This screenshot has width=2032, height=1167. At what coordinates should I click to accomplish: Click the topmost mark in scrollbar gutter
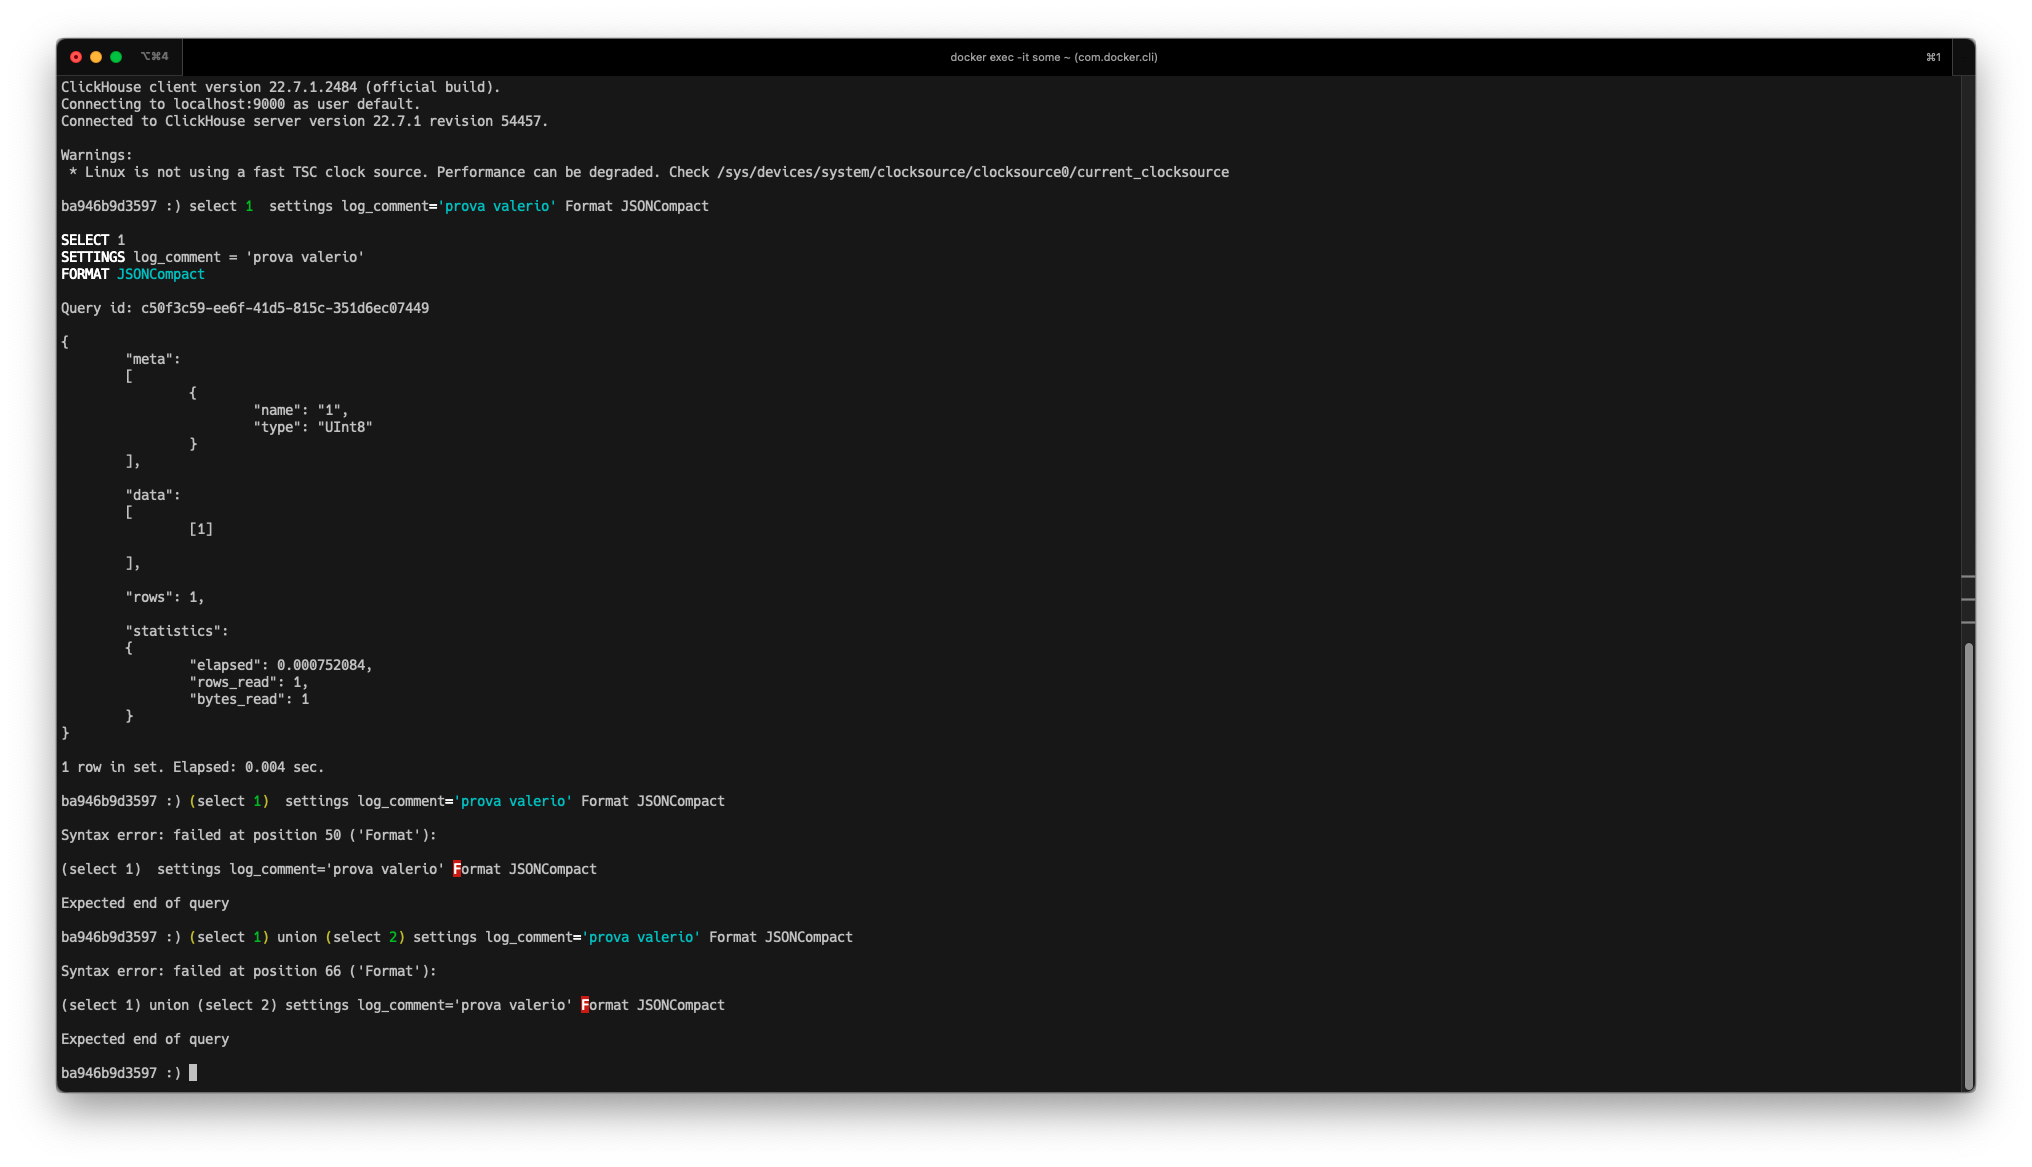coord(1968,577)
